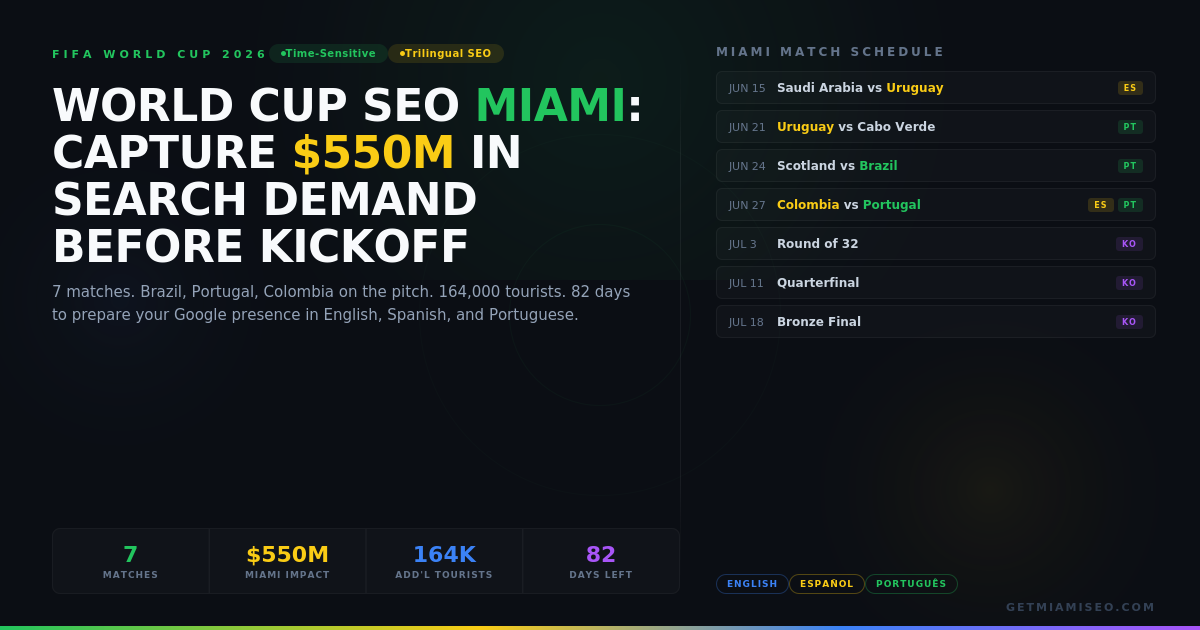Toggle the Trilingual SEO badge

coord(446,53)
